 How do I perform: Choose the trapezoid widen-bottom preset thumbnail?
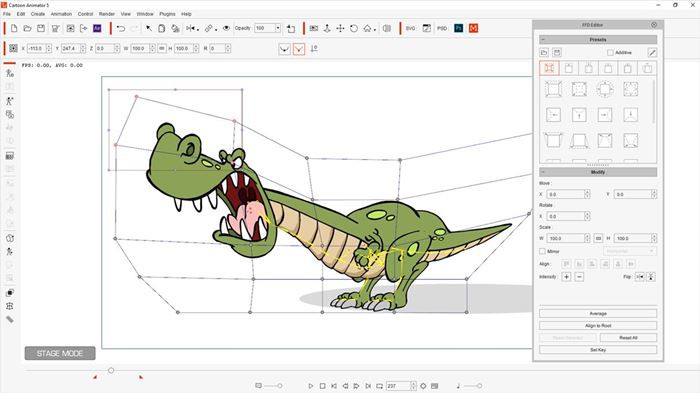[x=579, y=141]
